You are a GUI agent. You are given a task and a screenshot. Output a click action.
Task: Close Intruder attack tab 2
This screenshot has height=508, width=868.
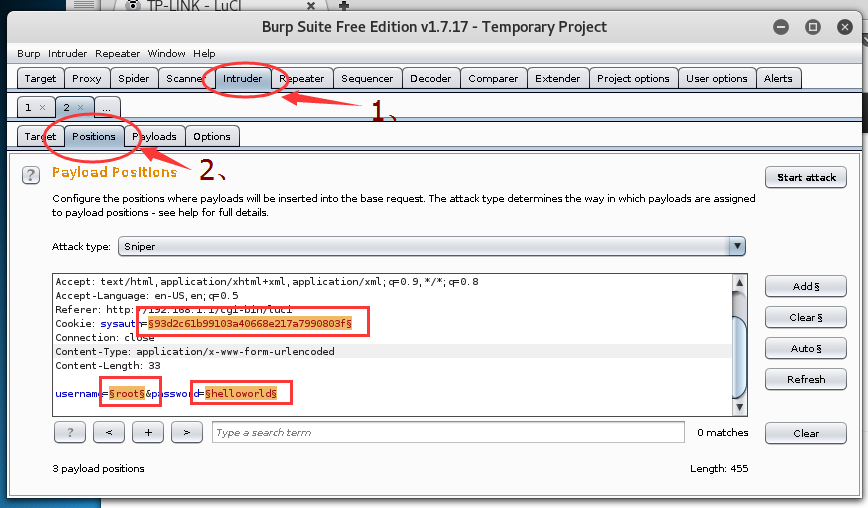81,107
